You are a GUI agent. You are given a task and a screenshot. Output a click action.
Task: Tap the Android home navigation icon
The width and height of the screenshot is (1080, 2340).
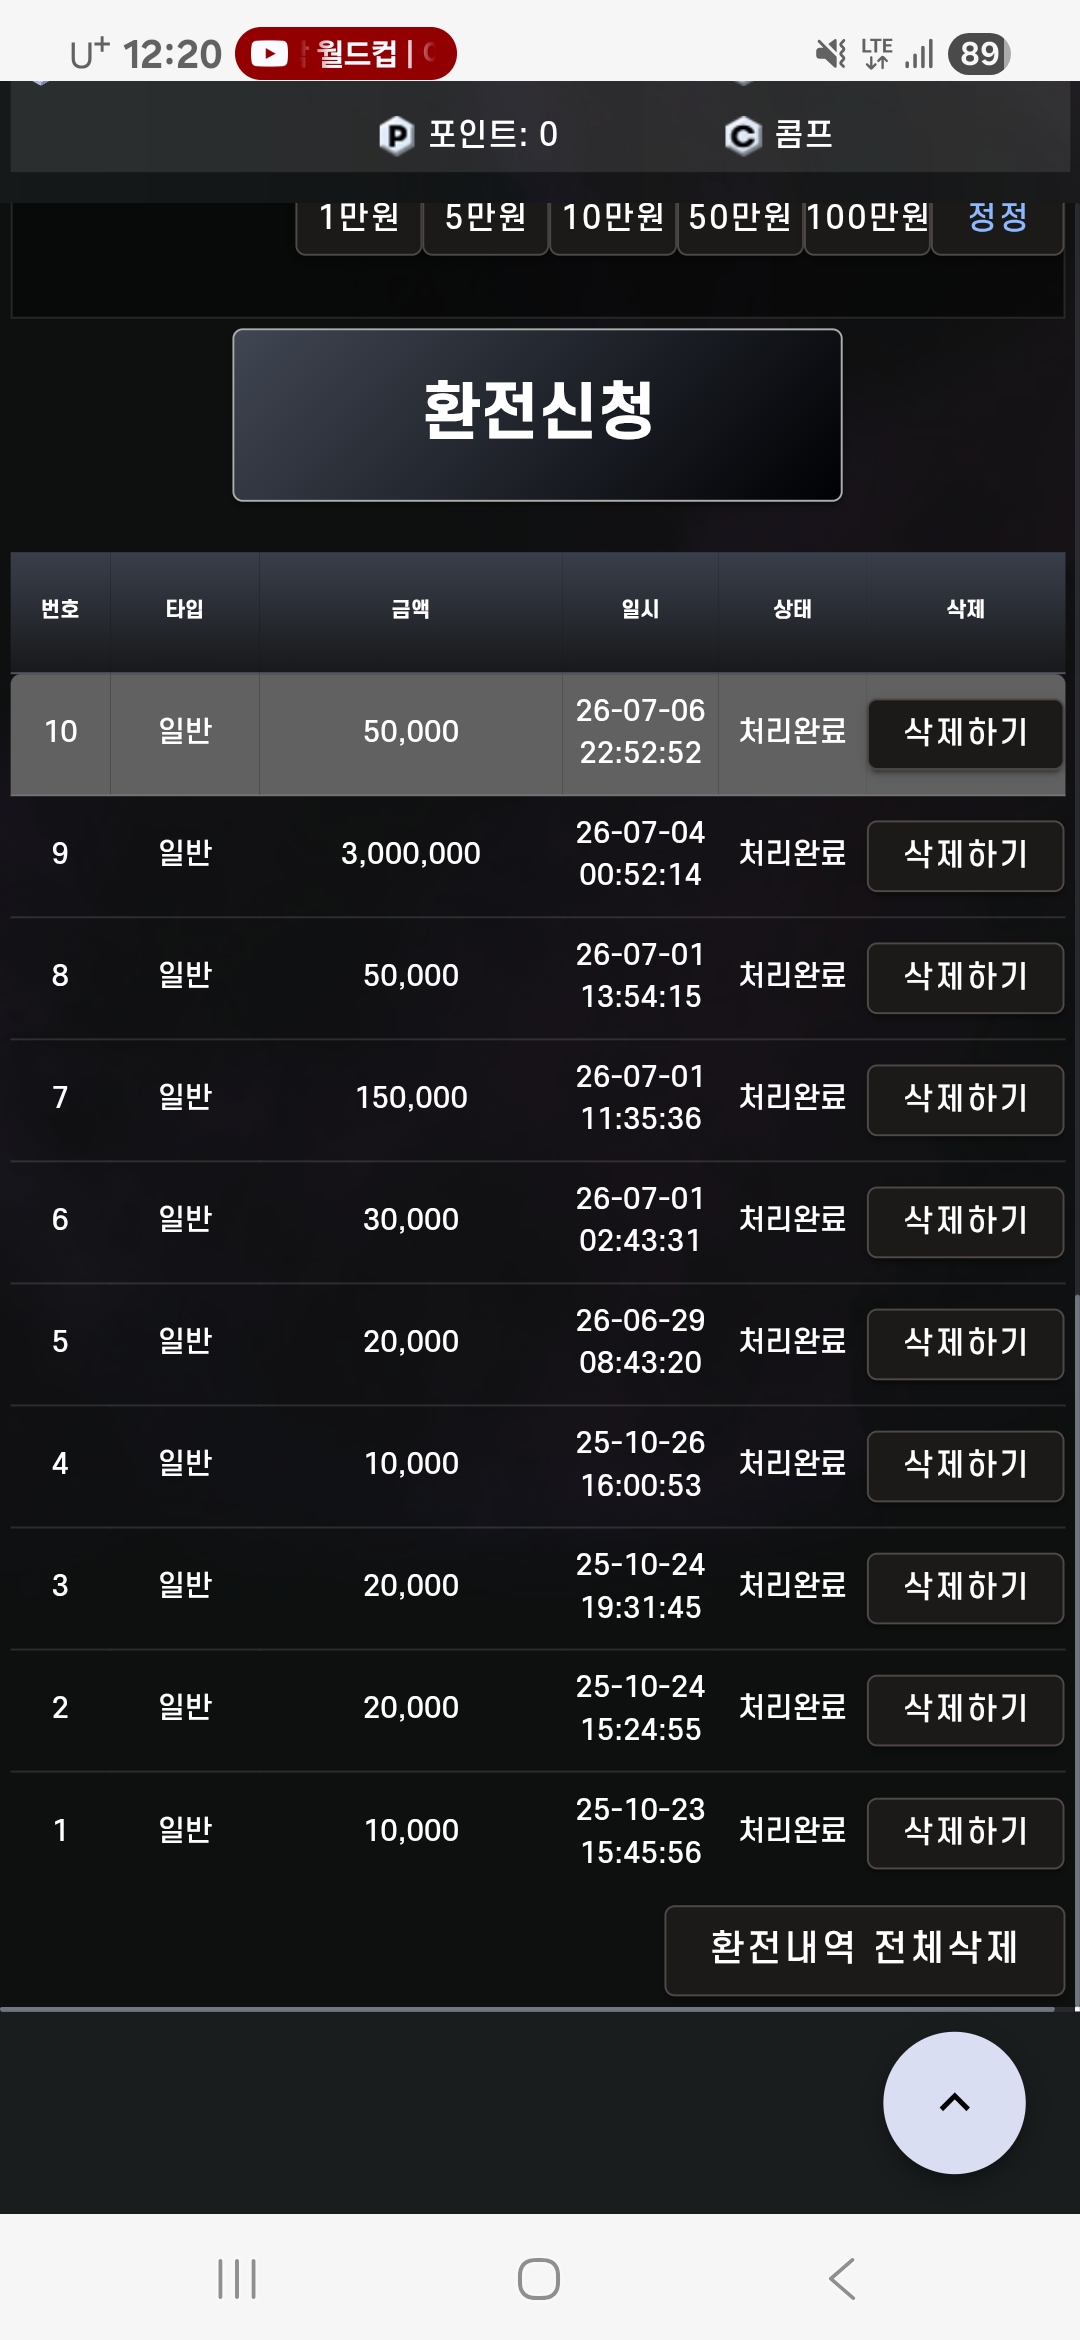[539, 2279]
